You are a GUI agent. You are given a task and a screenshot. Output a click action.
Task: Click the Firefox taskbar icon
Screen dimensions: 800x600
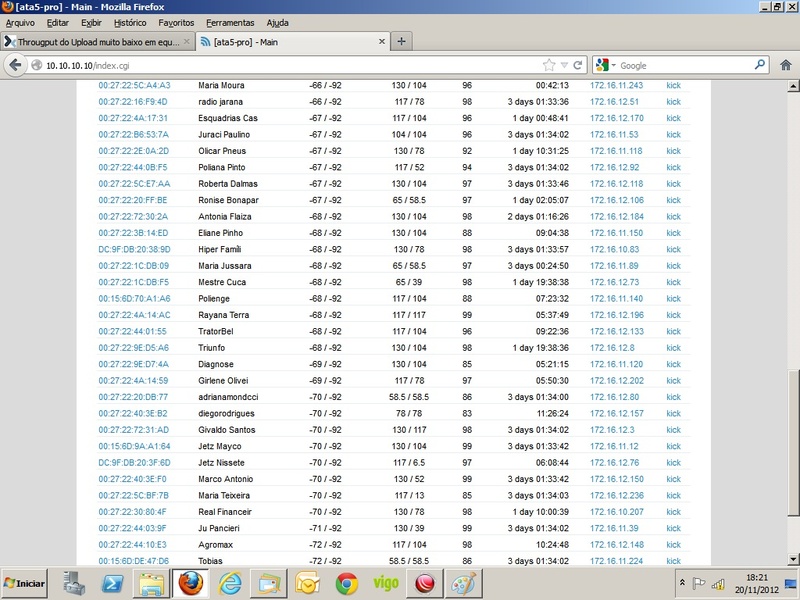click(191, 583)
